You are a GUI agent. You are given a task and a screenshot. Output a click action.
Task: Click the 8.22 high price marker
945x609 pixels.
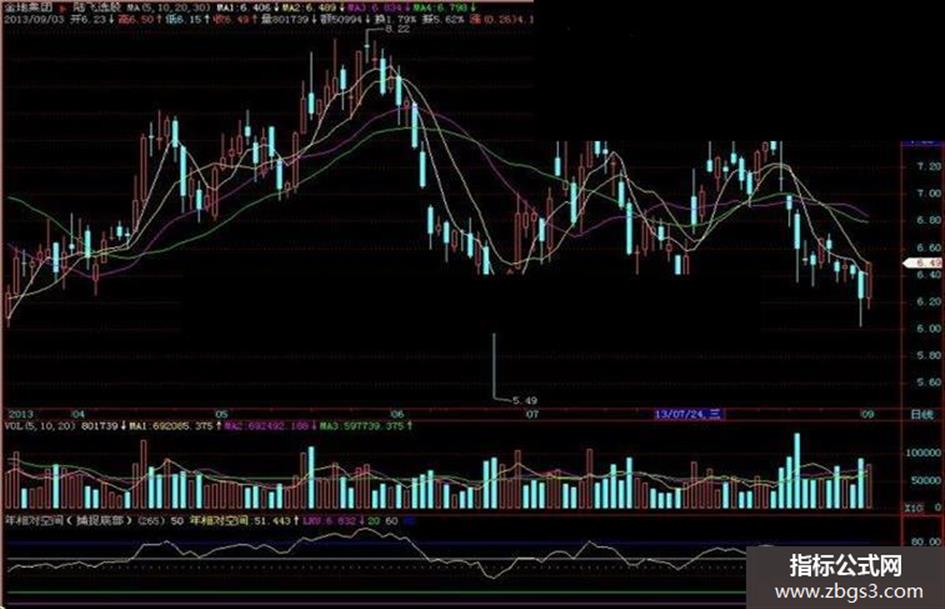tap(398, 29)
